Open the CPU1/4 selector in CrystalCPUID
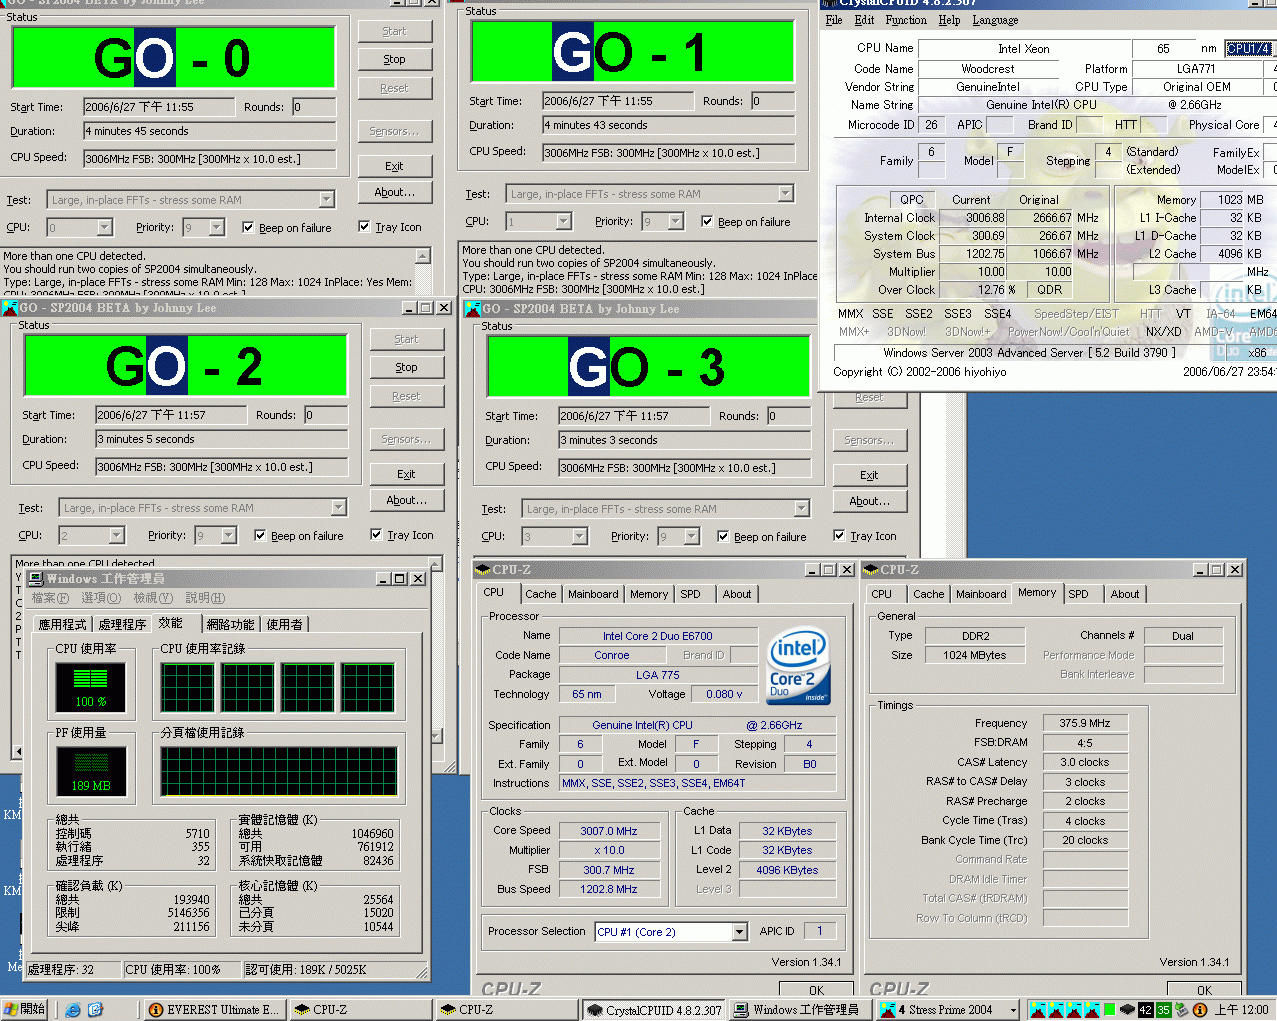 (1249, 48)
